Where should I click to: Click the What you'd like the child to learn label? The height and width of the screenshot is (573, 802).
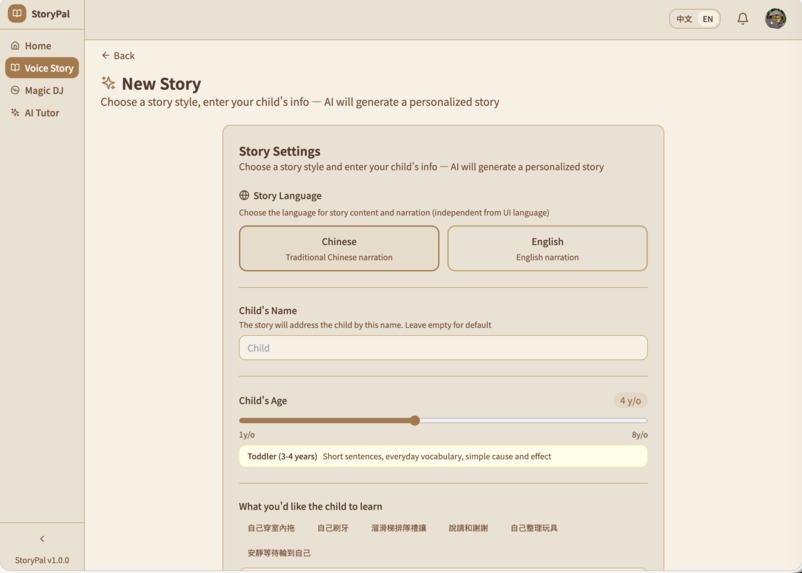pos(310,506)
